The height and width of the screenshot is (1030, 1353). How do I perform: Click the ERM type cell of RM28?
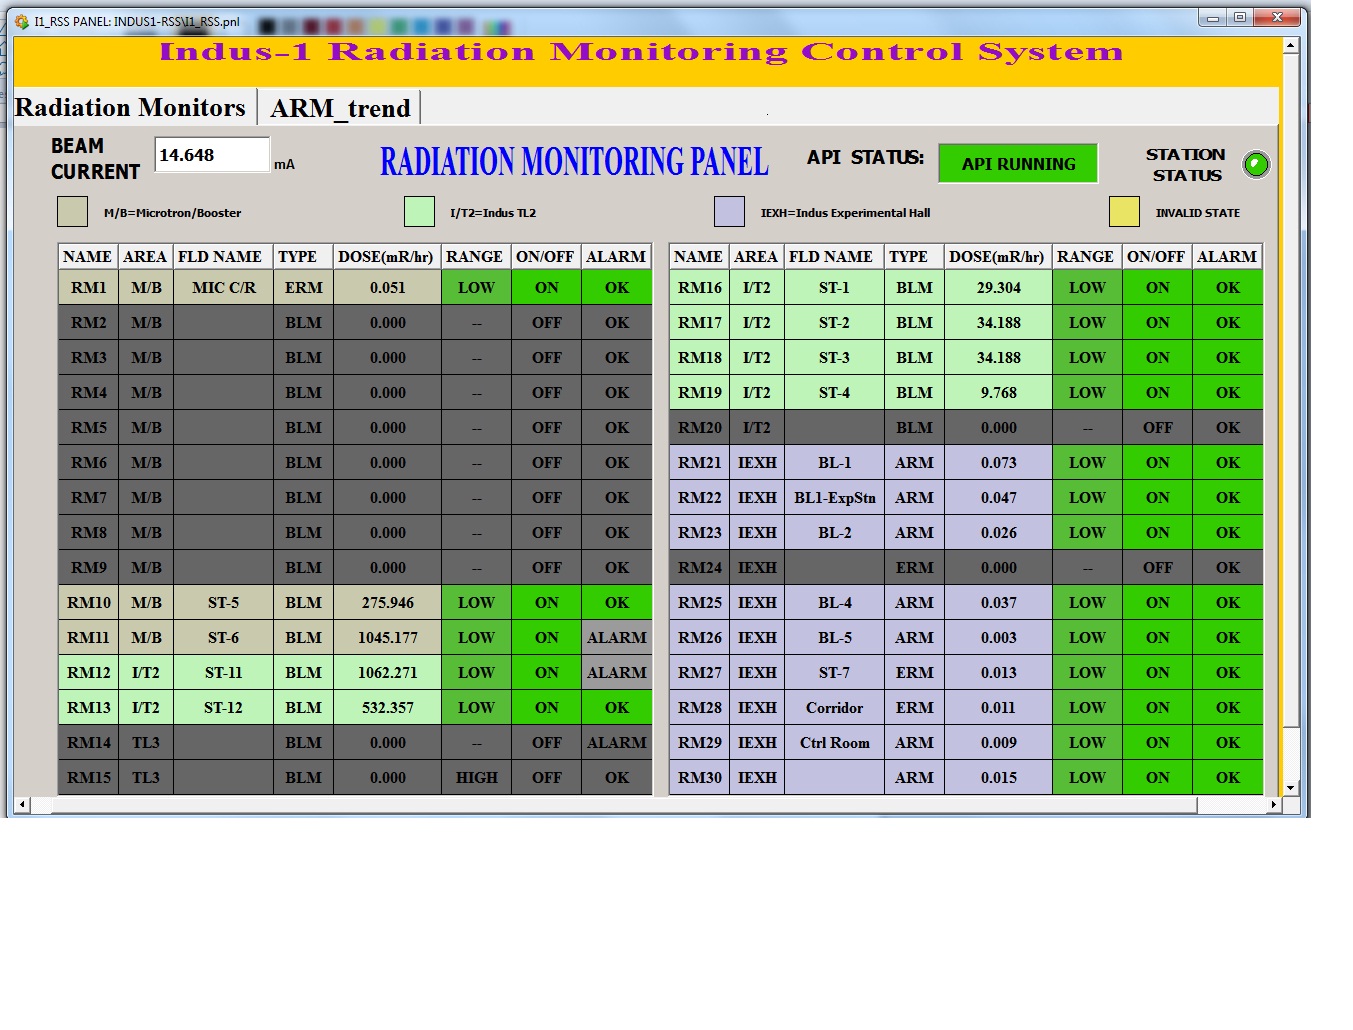click(x=914, y=707)
